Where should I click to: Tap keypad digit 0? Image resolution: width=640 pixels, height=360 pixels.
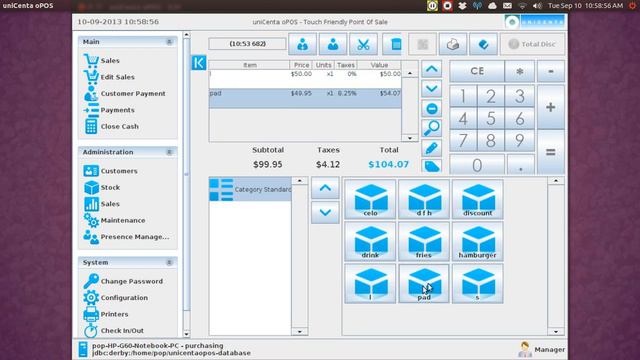pyautogui.click(x=477, y=165)
